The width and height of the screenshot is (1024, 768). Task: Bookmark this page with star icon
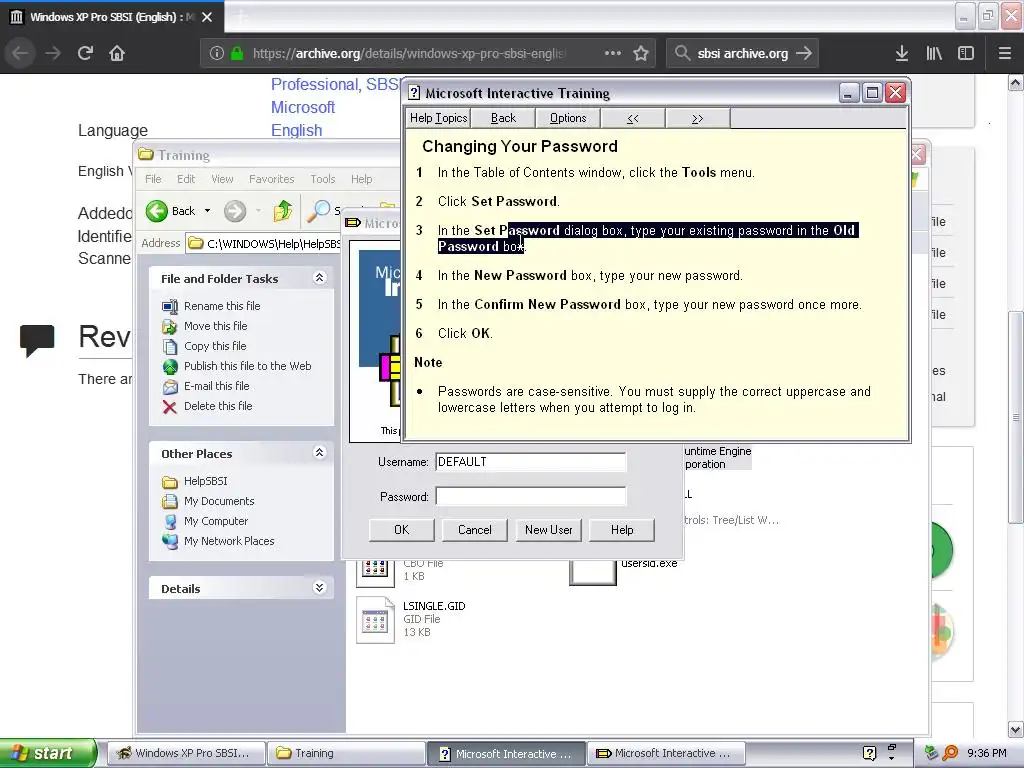click(x=641, y=53)
